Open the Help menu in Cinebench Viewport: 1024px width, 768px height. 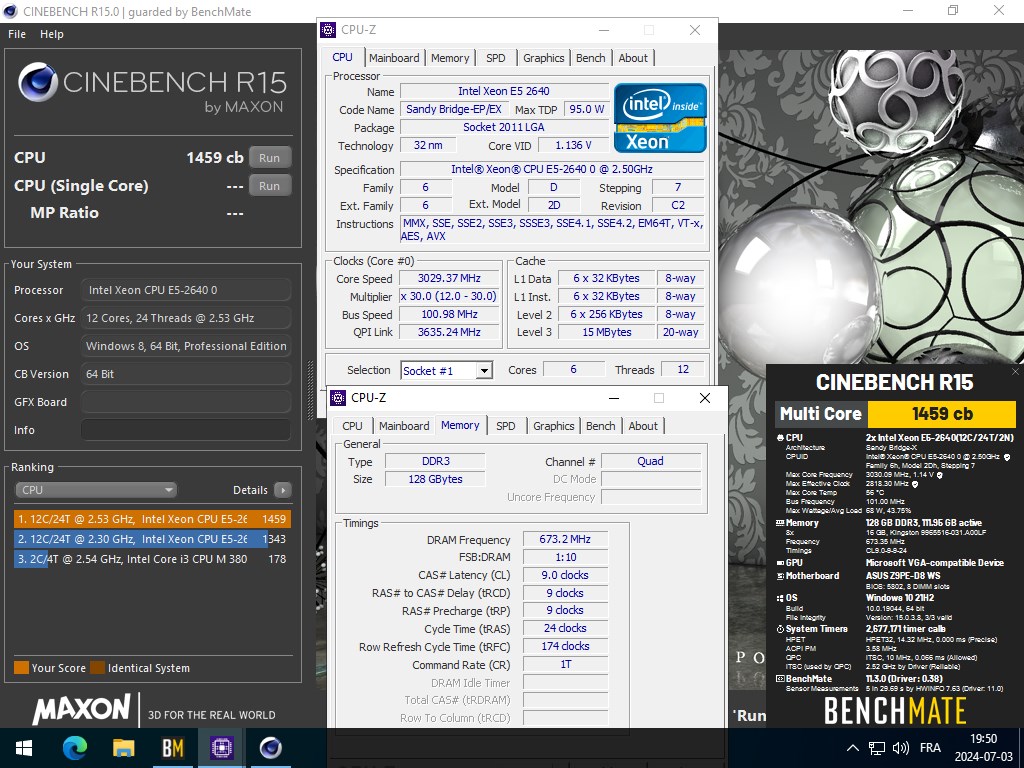(x=52, y=34)
